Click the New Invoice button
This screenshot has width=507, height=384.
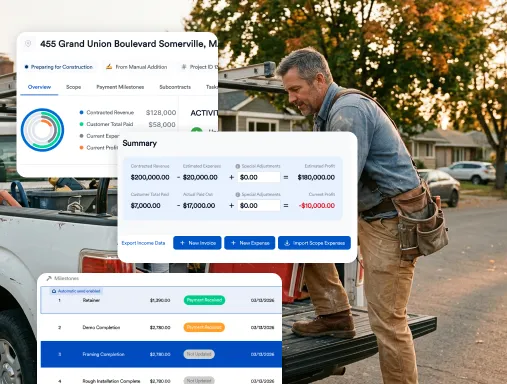click(x=197, y=243)
